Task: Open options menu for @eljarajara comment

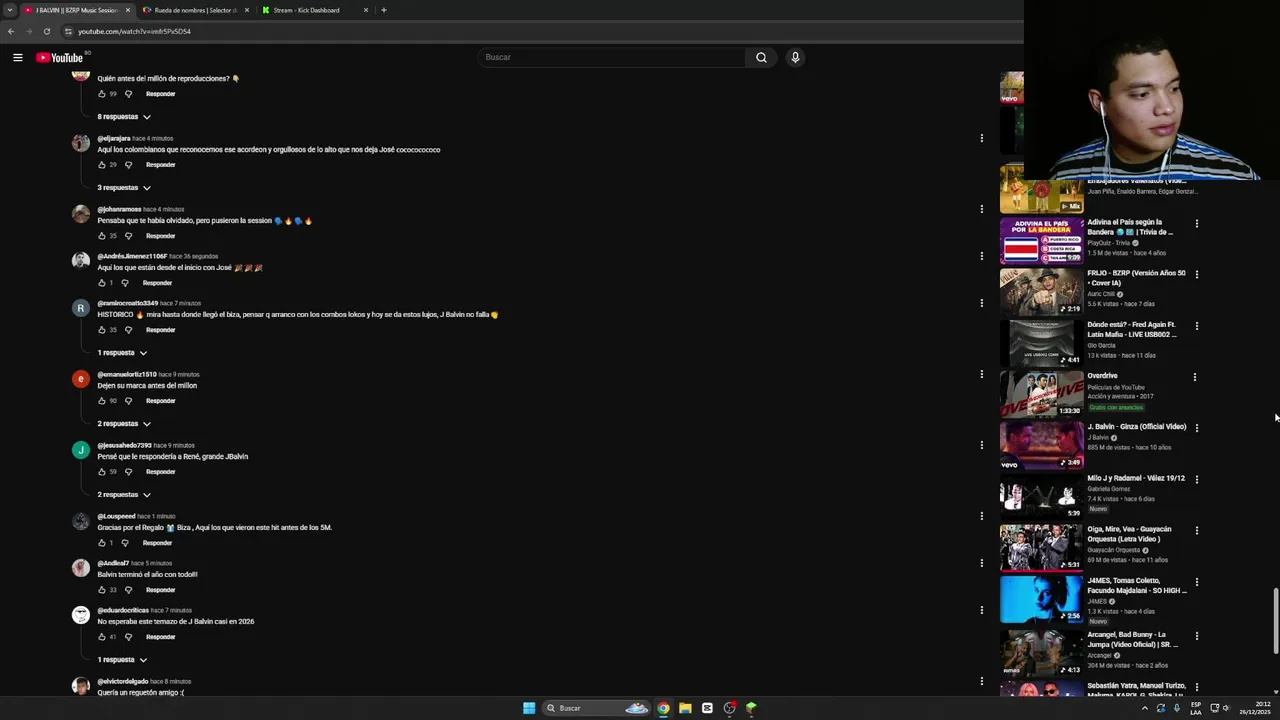Action: pos(981,138)
